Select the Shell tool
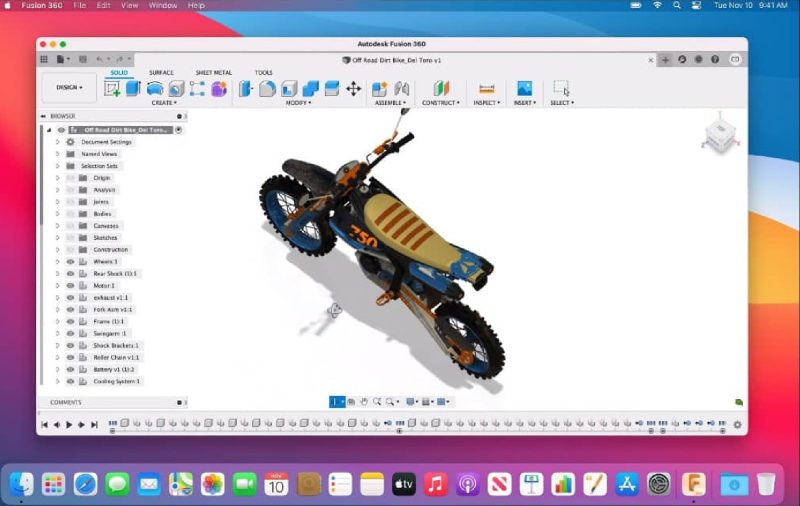The width and height of the screenshot is (800, 506). click(x=289, y=89)
